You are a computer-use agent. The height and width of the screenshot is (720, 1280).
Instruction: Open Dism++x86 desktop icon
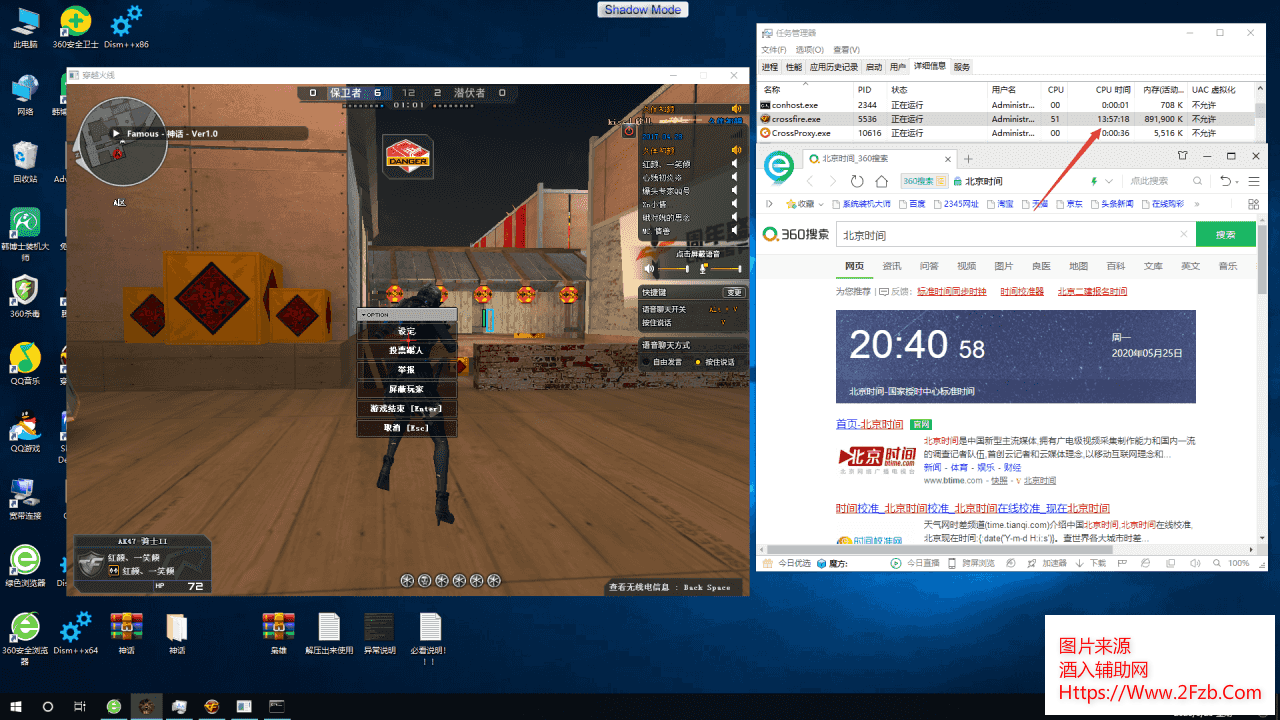pyautogui.click(x=128, y=28)
